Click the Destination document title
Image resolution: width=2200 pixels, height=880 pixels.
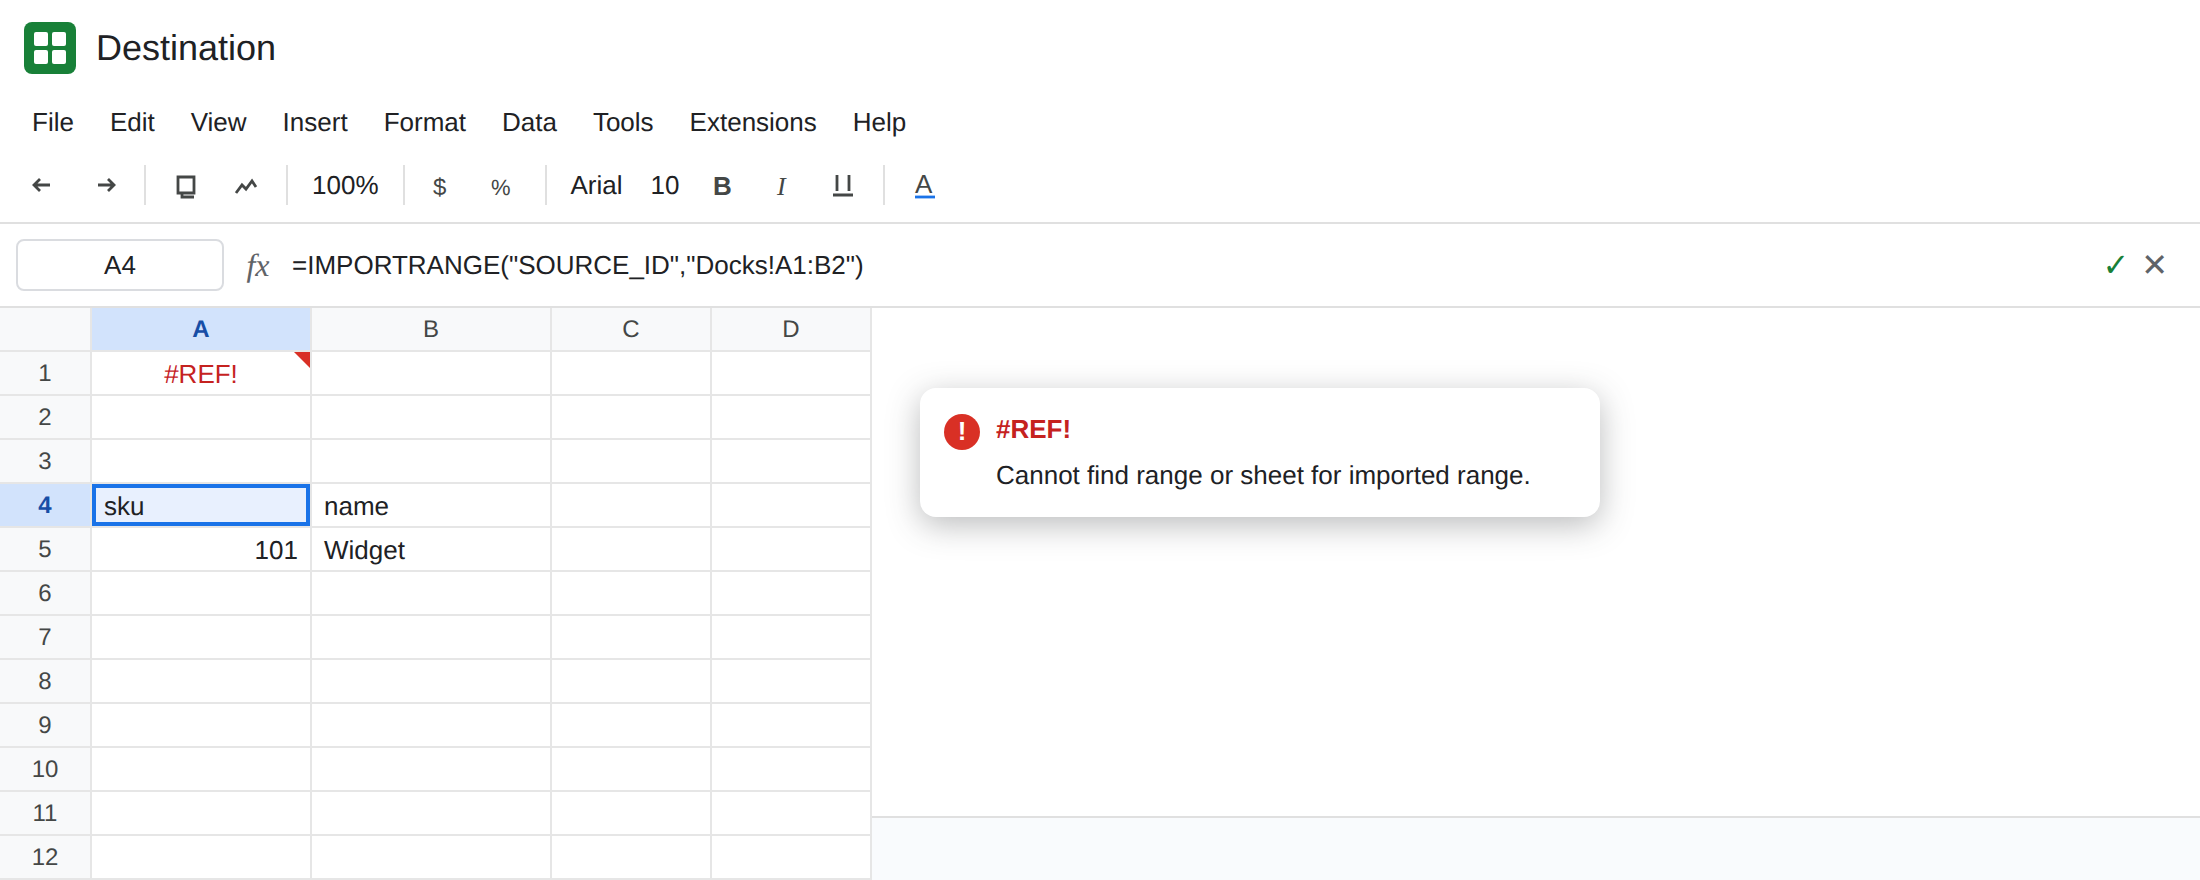pyautogui.click(x=186, y=48)
